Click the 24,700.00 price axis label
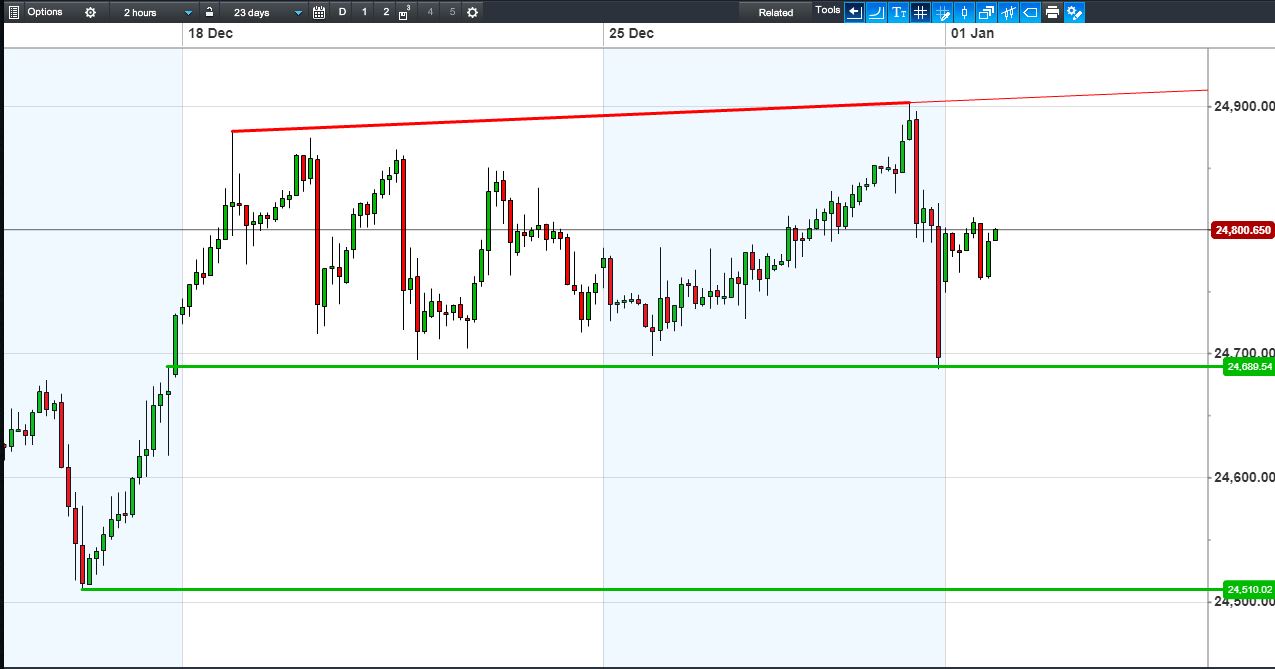1275x669 pixels. [x=1244, y=353]
